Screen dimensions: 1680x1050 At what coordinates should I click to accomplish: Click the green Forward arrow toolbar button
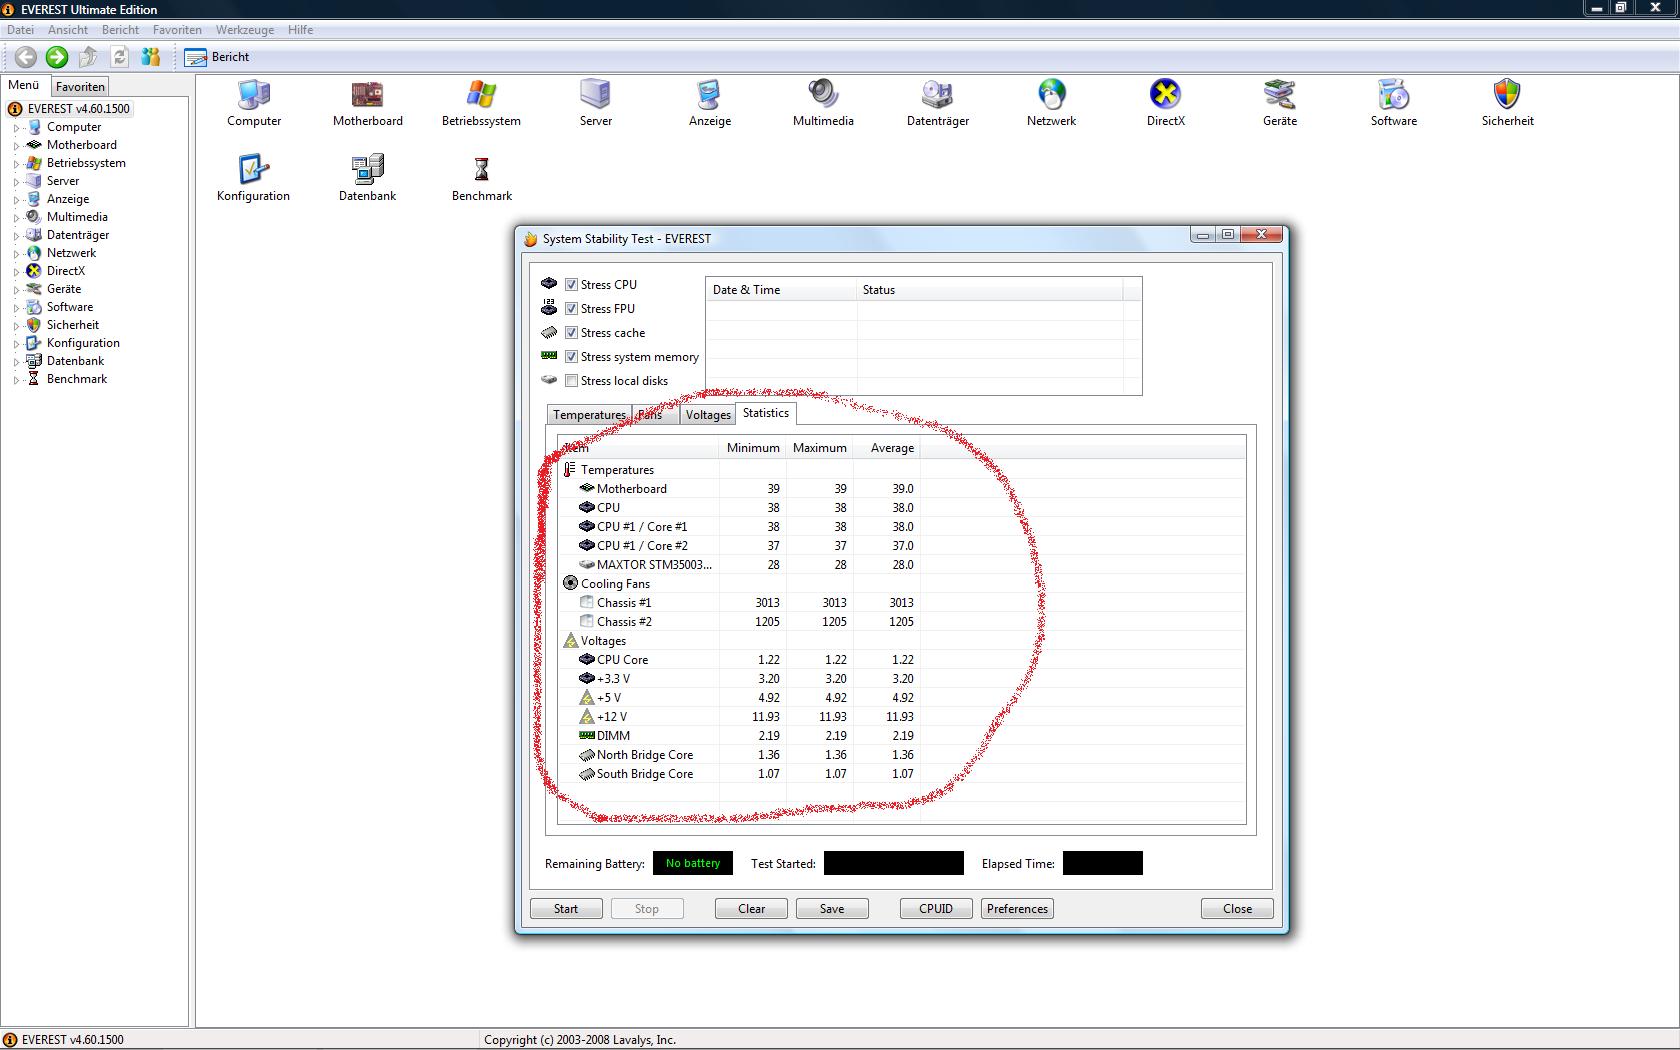(x=57, y=57)
